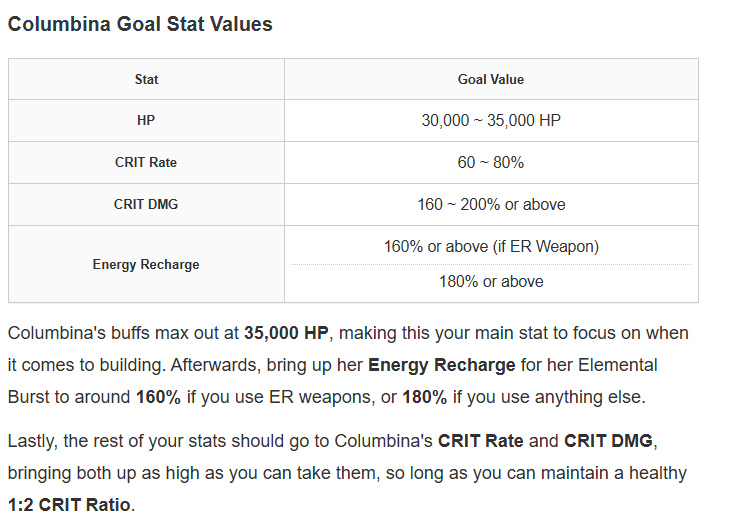Click the Energy Recharge label in the table
This screenshot has height=520, width=729.
[x=146, y=264]
